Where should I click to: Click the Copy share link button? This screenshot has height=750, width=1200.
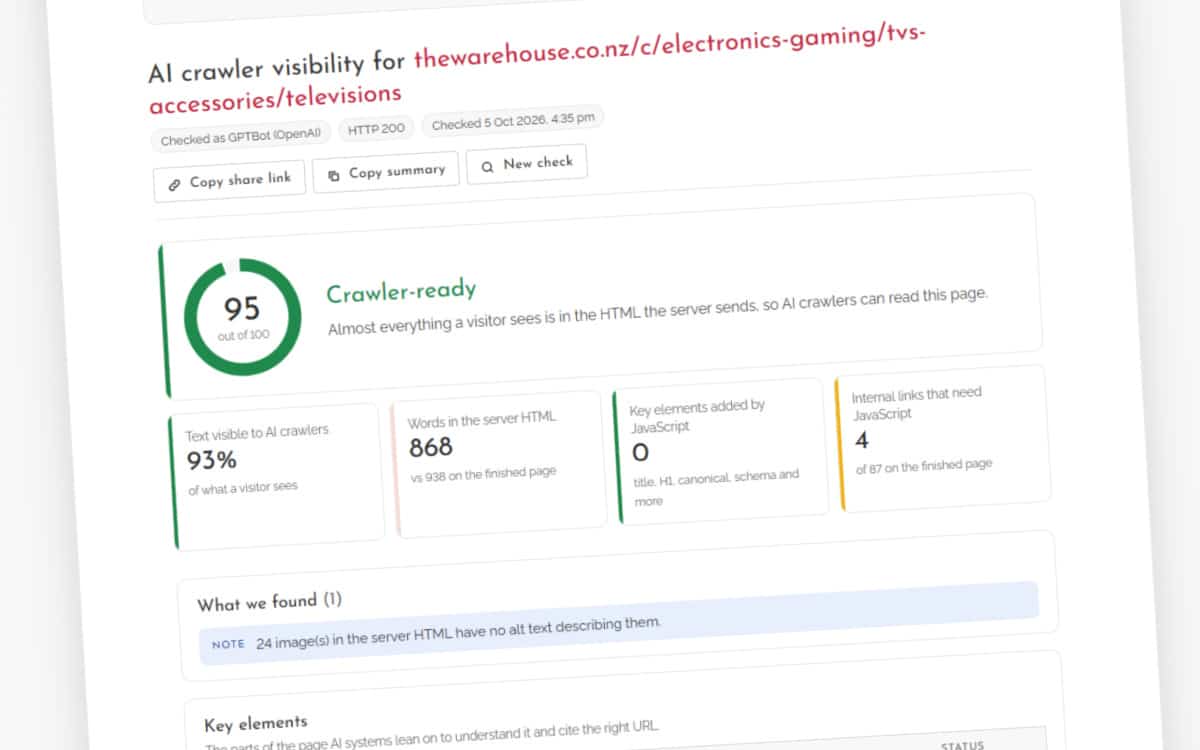point(229,182)
